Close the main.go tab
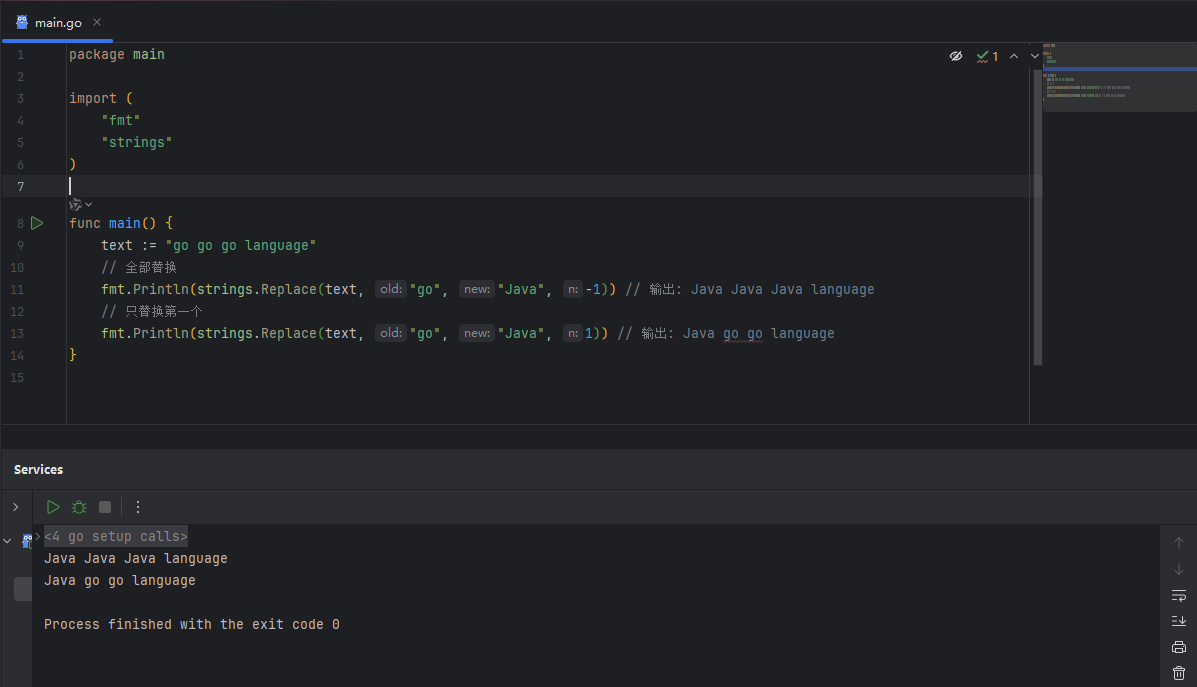This screenshot has height=687, width=1197. pyautogui.click(x=96, y=22)
